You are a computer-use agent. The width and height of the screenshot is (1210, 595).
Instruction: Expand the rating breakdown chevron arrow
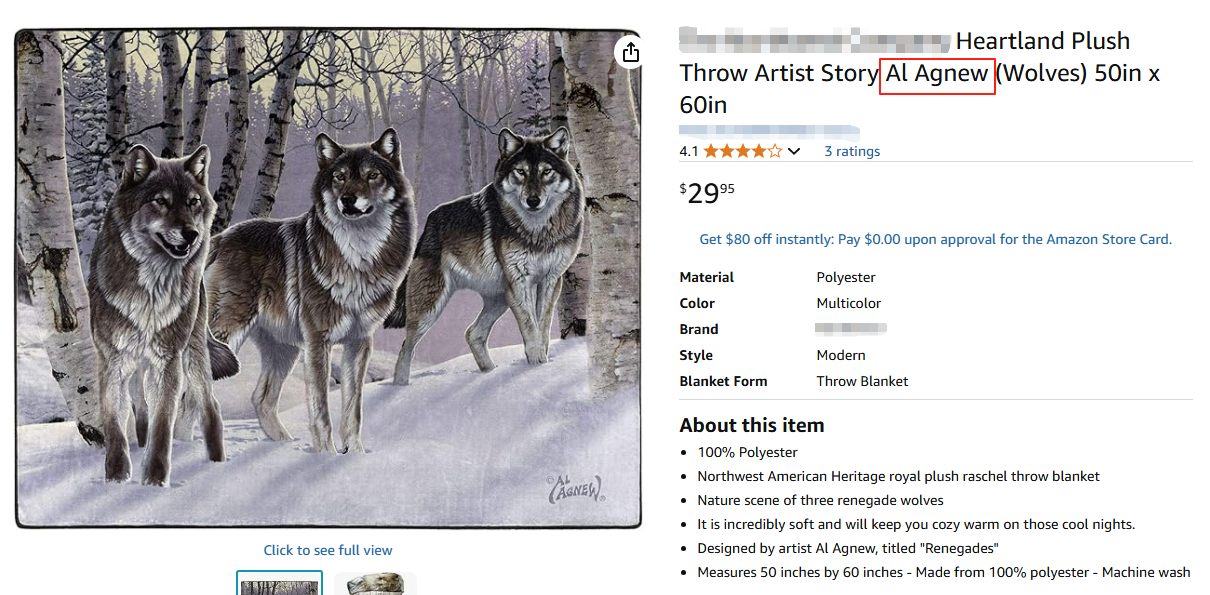point(794,152)
